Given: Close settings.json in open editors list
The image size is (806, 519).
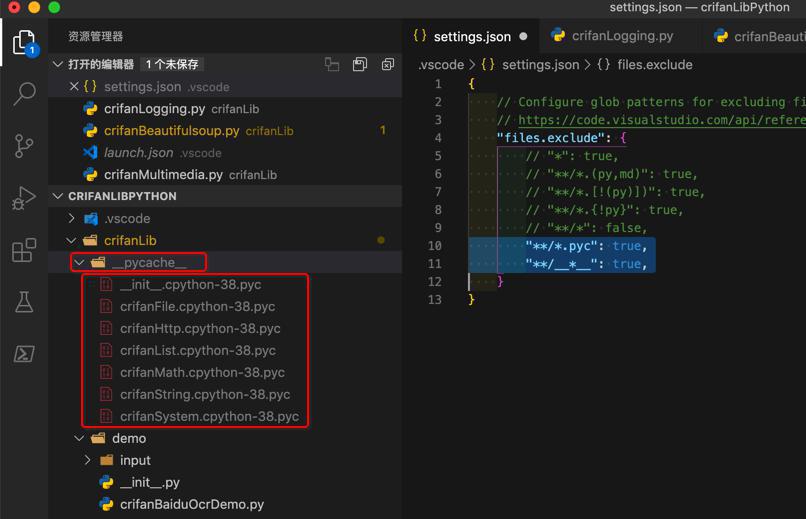Looking at the screenshot, I should click(x=74, y=86).
